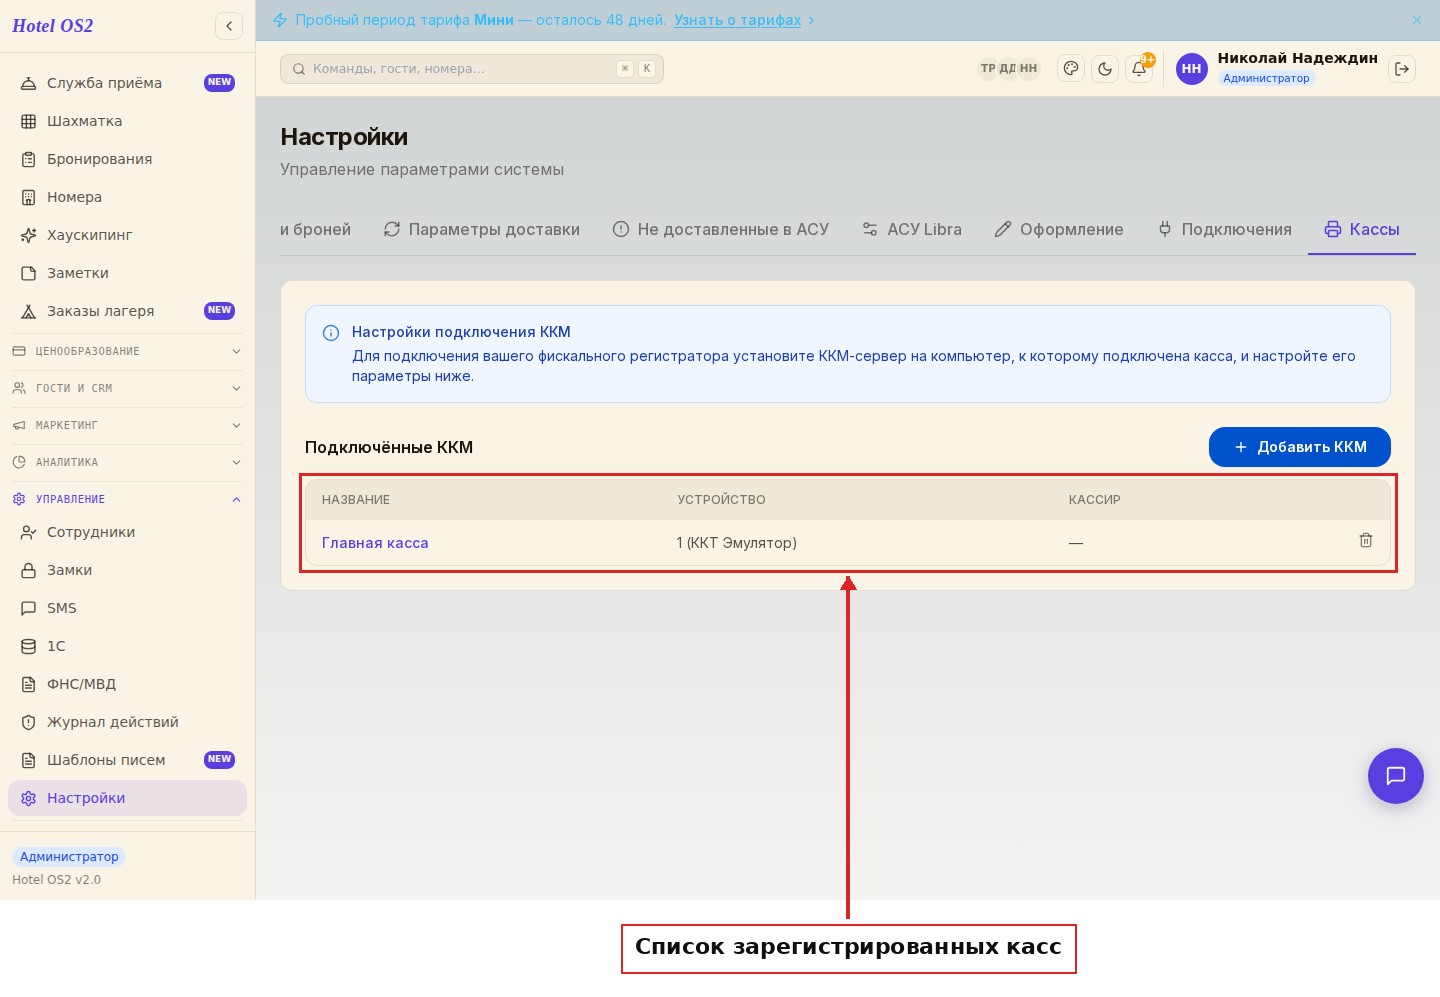The image size is (1440, 997).
Task: Switch to Параметры доставки tab
Action: [x=481, y=229]
